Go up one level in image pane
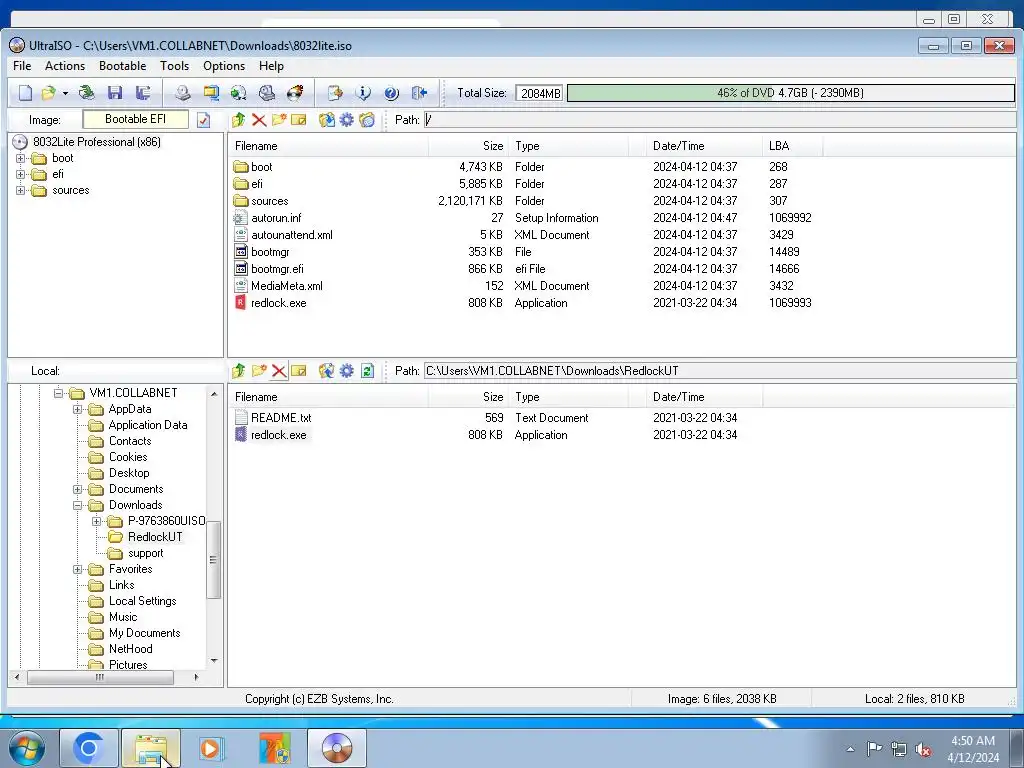The width and height of the screenshot is (1024, 768). click(x=238, y=120)
